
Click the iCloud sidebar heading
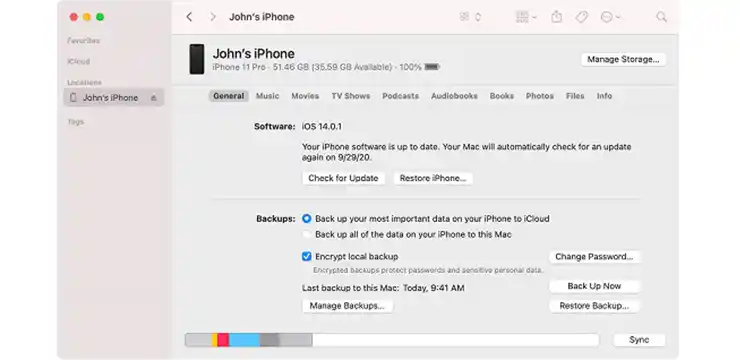pyautogui.click(x=78, y=61)
